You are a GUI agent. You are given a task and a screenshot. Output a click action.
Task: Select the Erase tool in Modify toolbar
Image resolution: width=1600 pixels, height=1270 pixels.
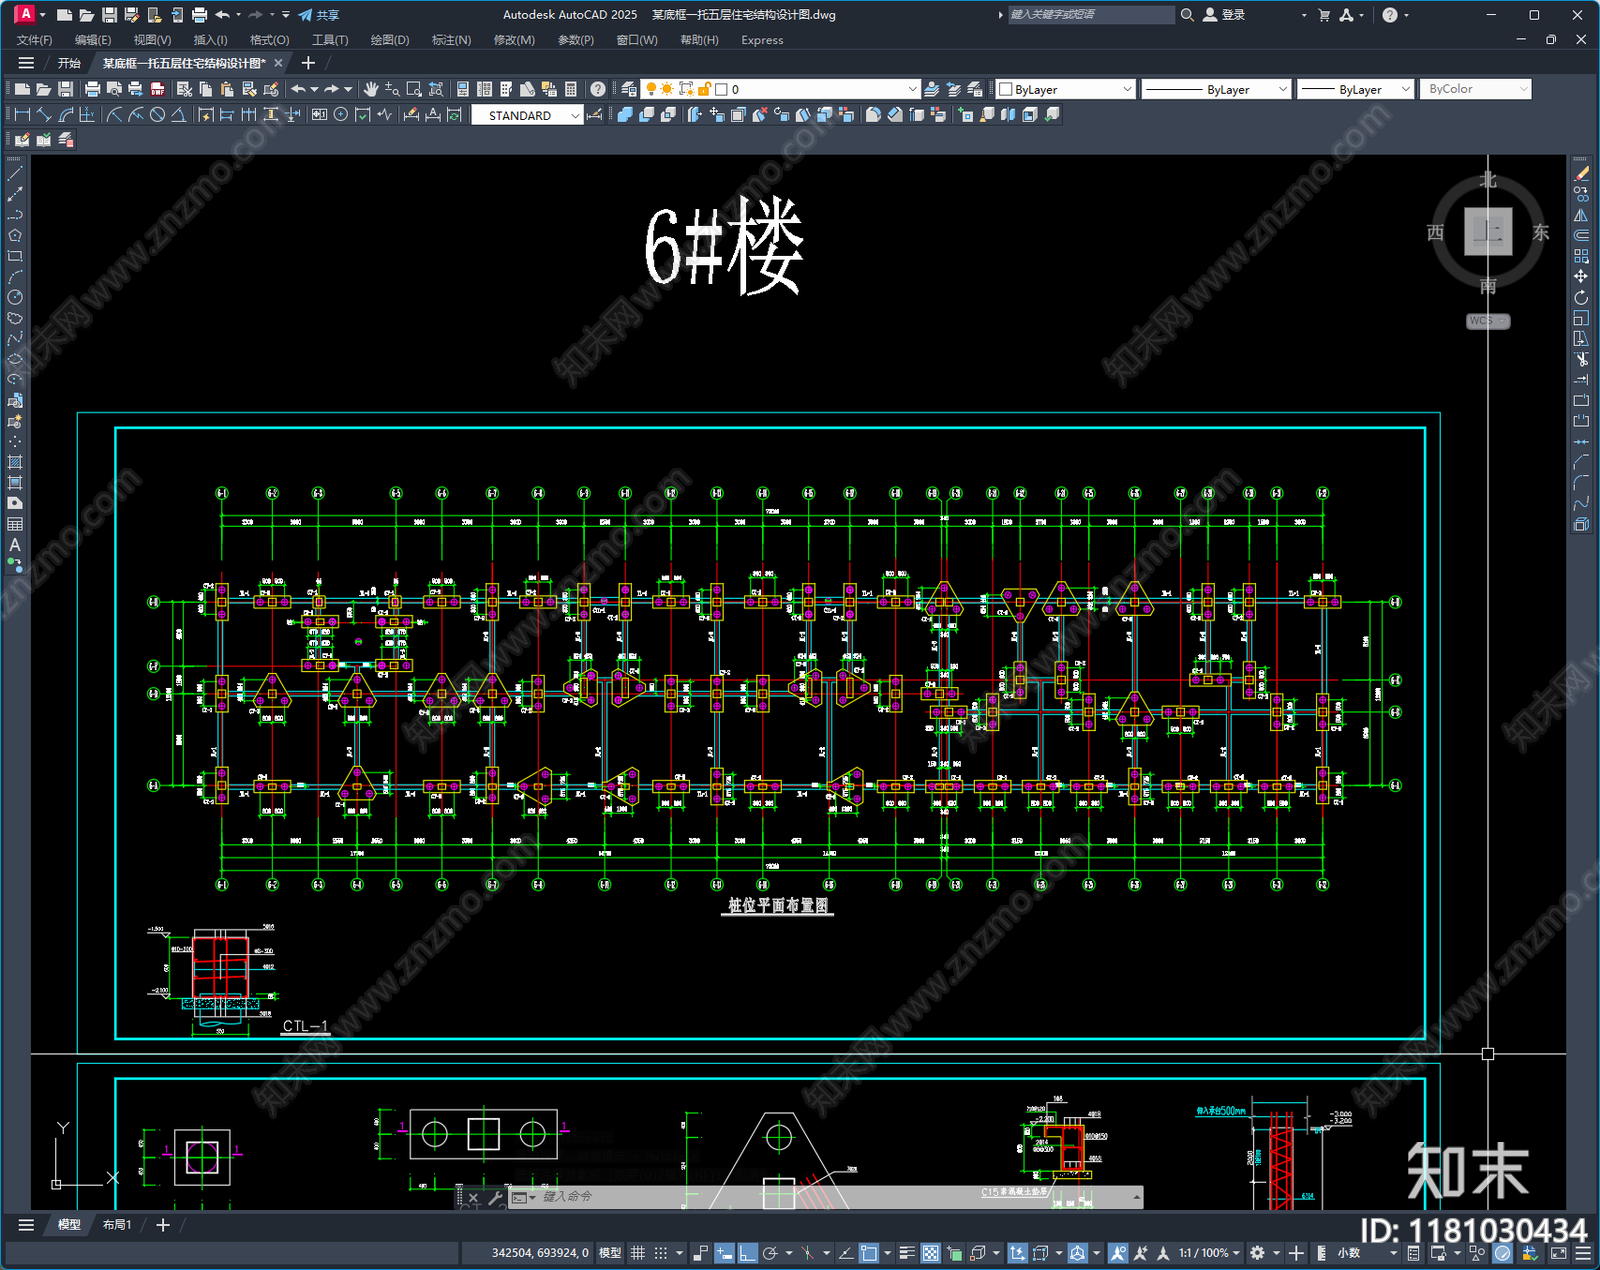pos(1581,173)
